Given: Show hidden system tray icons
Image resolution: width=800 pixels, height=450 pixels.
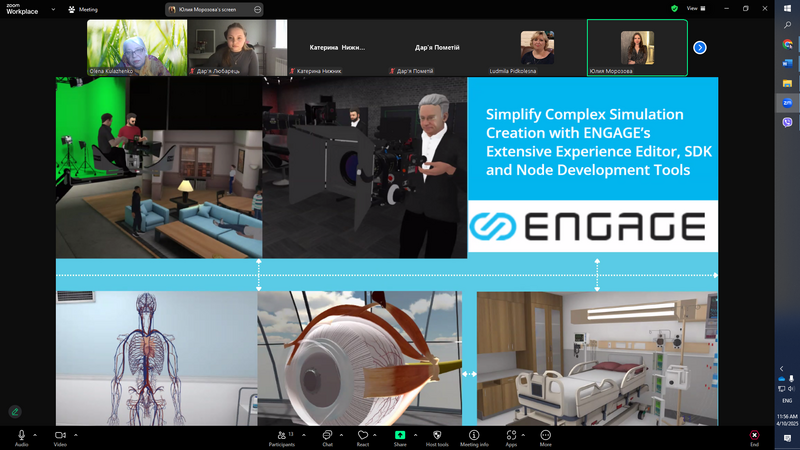Looking at the screenshot, I should [x=782, y=368].
